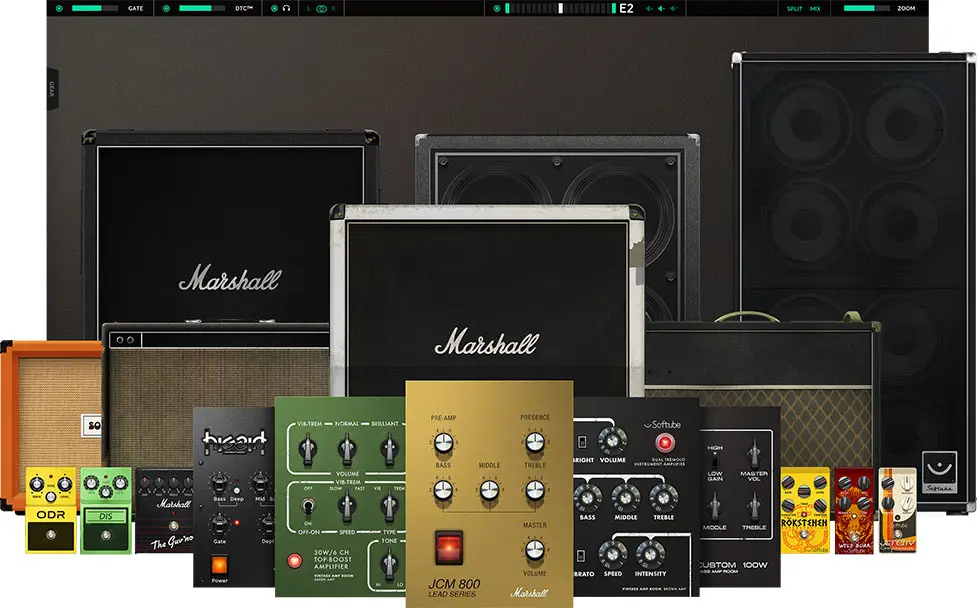
Task: Select the Marshall Guv'nor pedal
Action: [163, 510]
